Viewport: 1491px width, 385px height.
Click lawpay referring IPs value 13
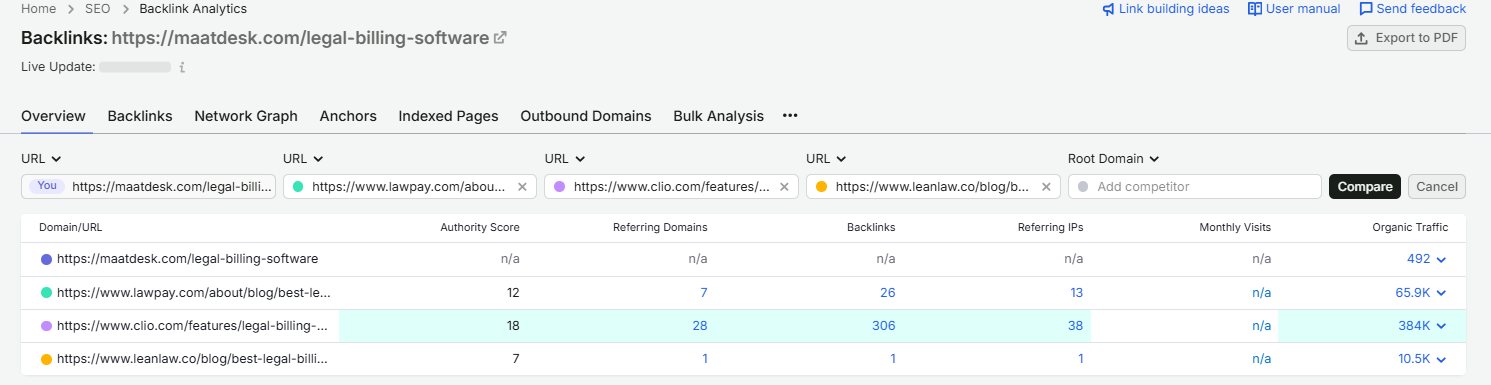(x=1076, y=293)
